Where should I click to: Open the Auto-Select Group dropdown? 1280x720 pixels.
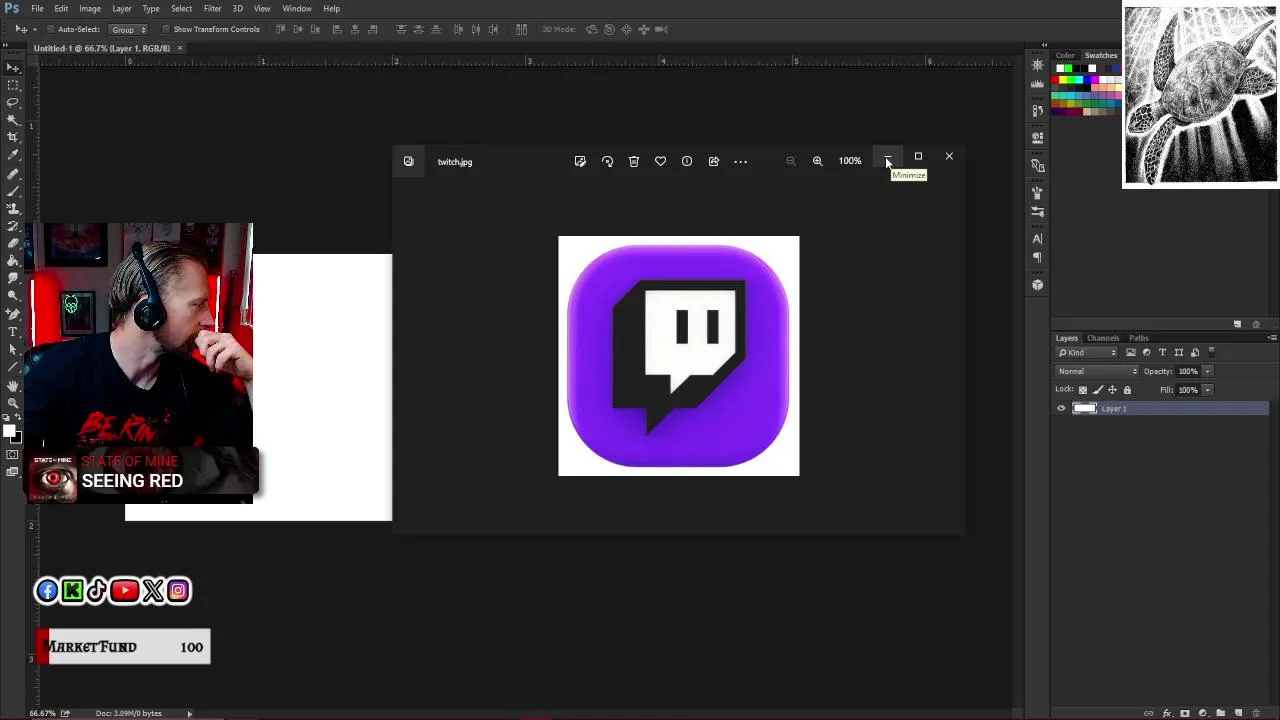pos(126,29)
